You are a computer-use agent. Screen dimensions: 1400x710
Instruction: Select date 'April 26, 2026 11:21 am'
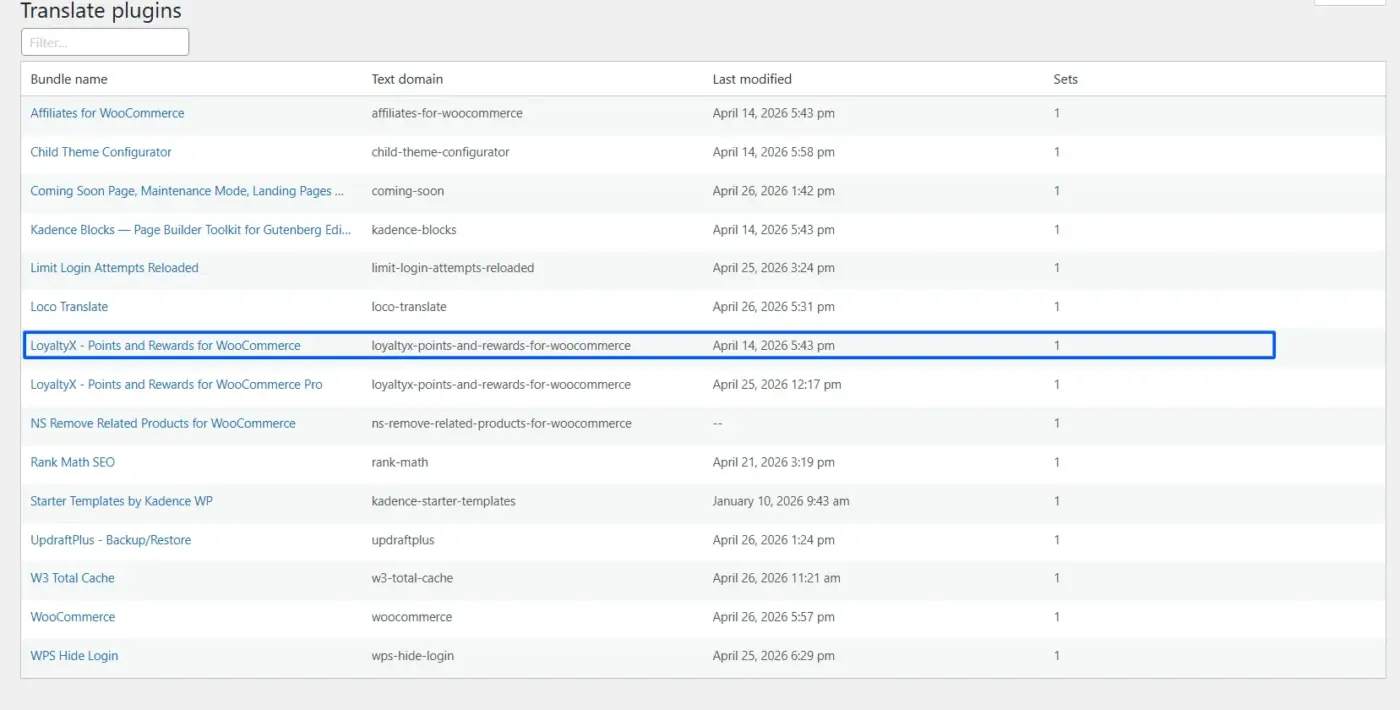click(776, 578)
